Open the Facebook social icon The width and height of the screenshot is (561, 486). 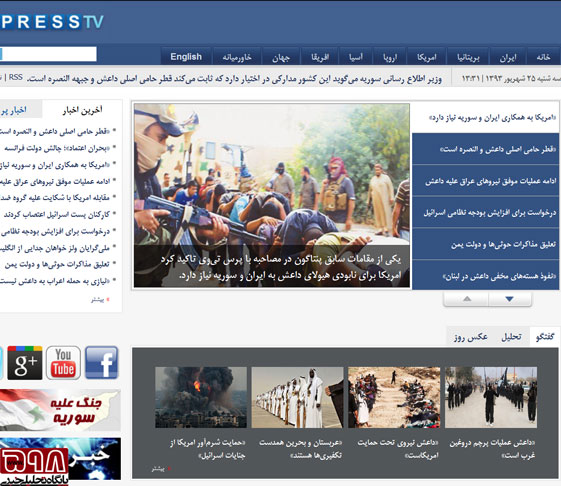[101, 363]
